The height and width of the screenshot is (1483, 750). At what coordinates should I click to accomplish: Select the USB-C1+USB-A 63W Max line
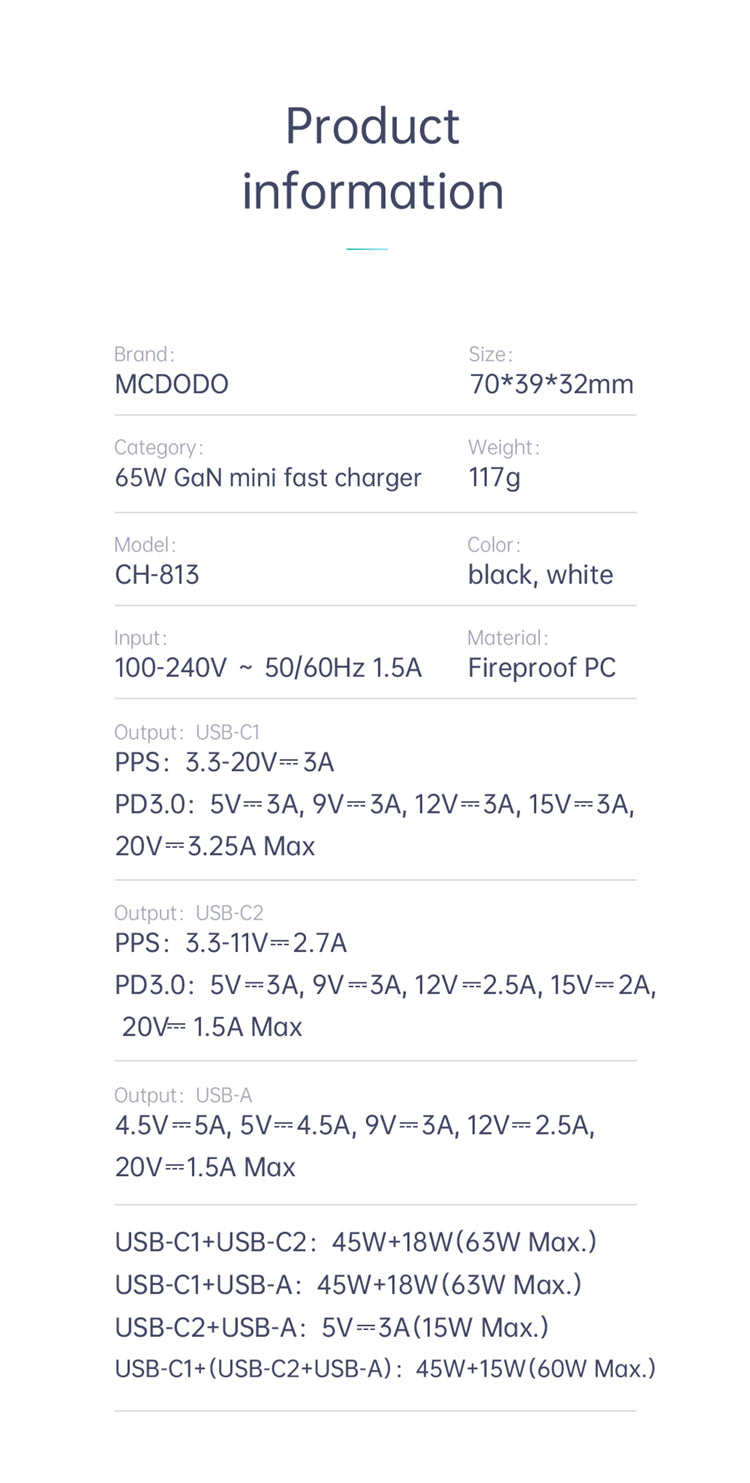coord(349,1285)
